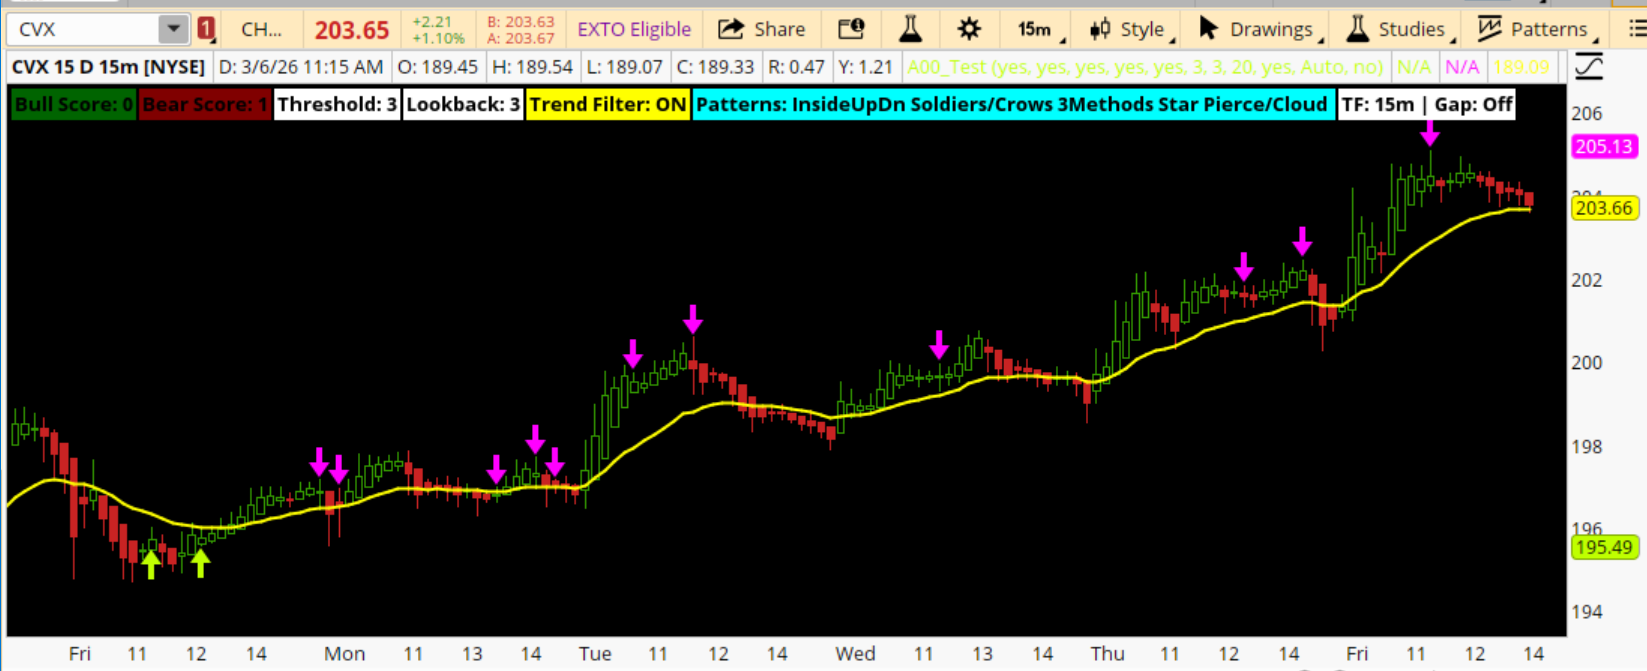This screenshot has width=1647, height=671.
Task: Click the red link color number 1 icon
Action: [206, 29]
